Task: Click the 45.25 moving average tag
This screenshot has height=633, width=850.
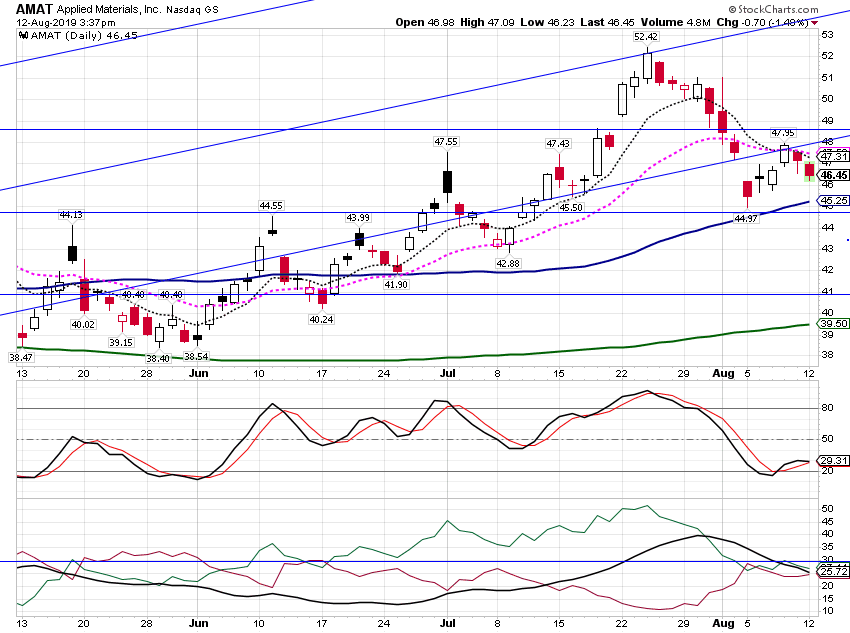Action: (x=834, y=201)
